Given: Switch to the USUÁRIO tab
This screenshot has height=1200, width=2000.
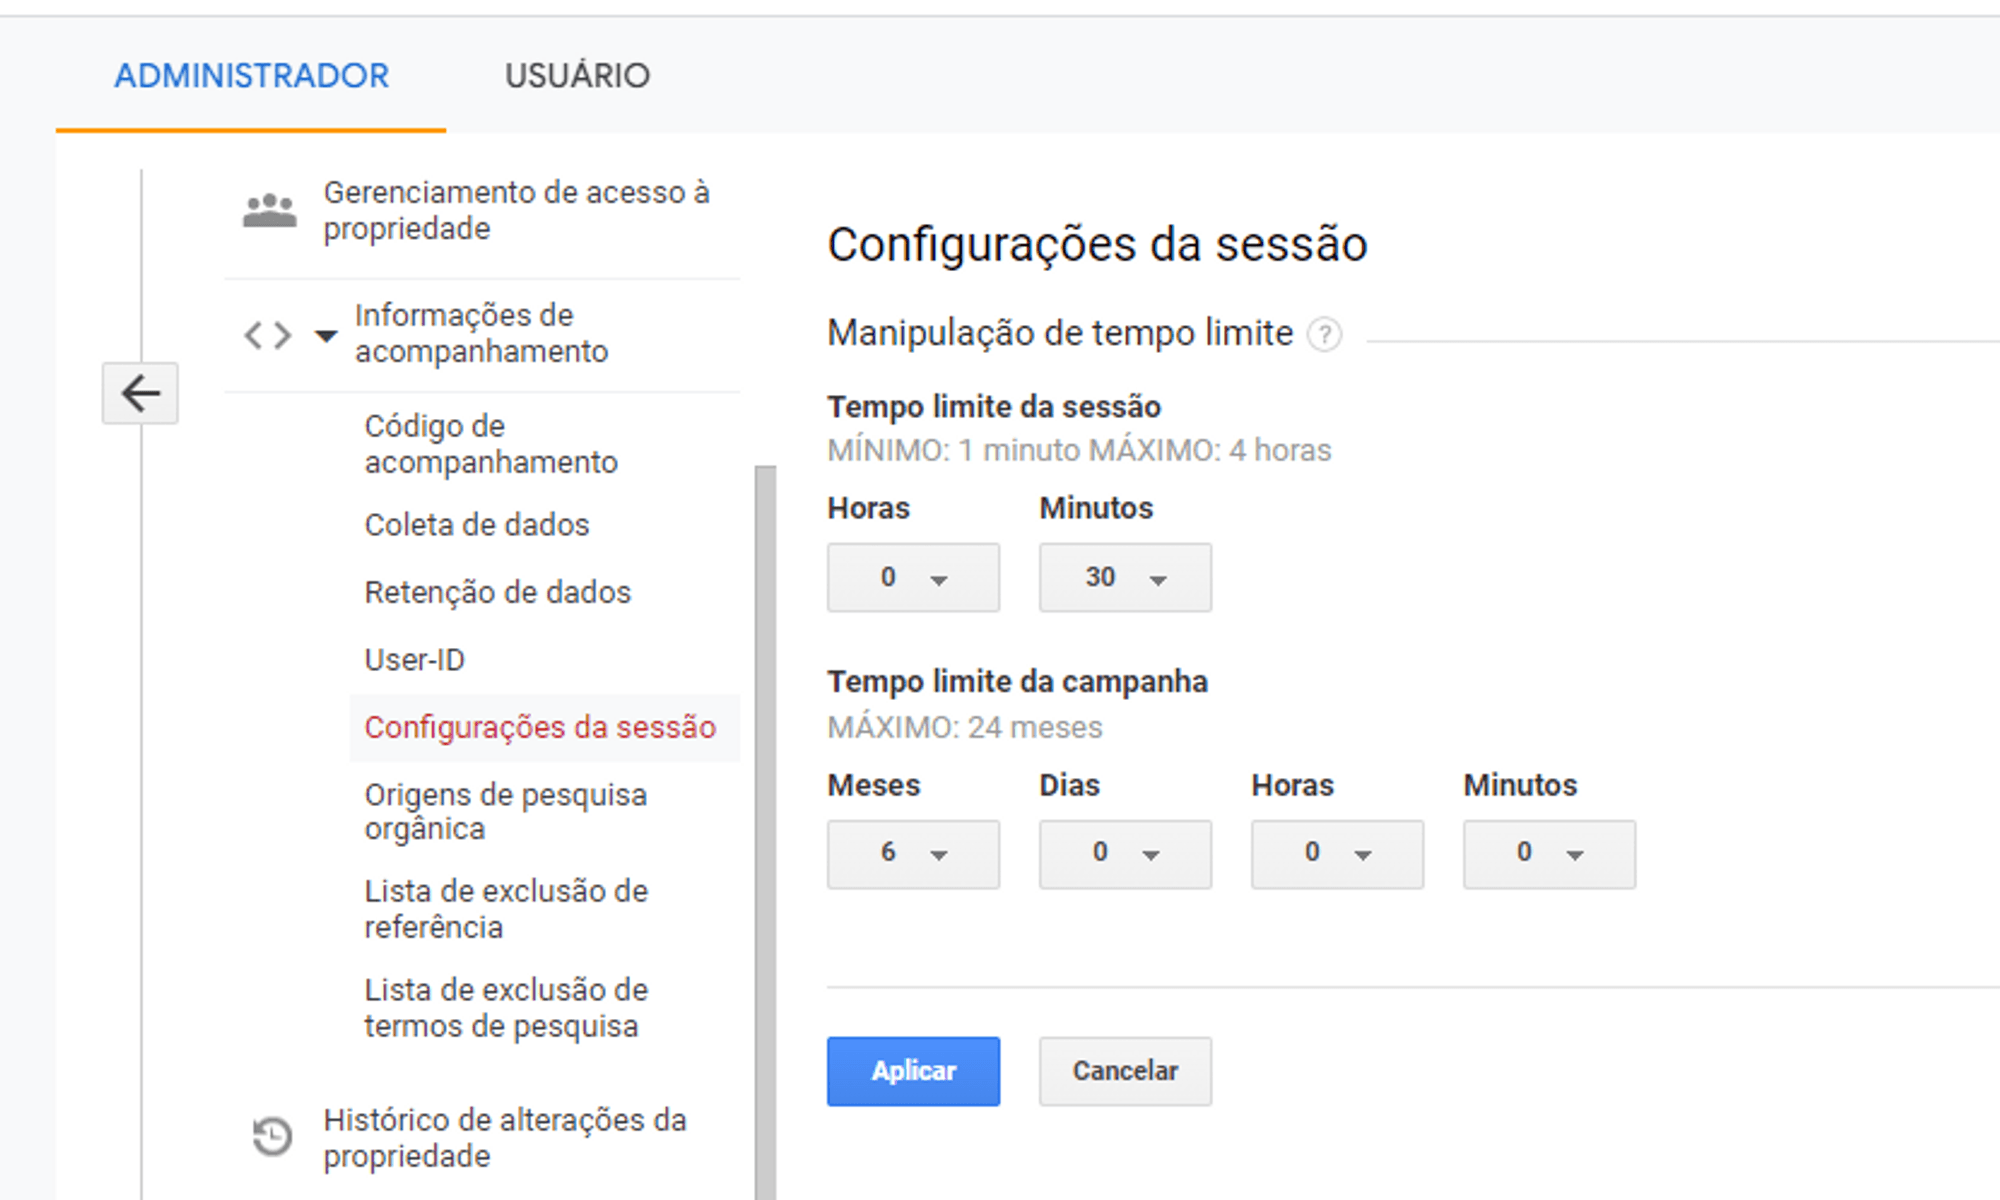Looking at the screenshot, I should pyautogui.click(x=577, y=76).
